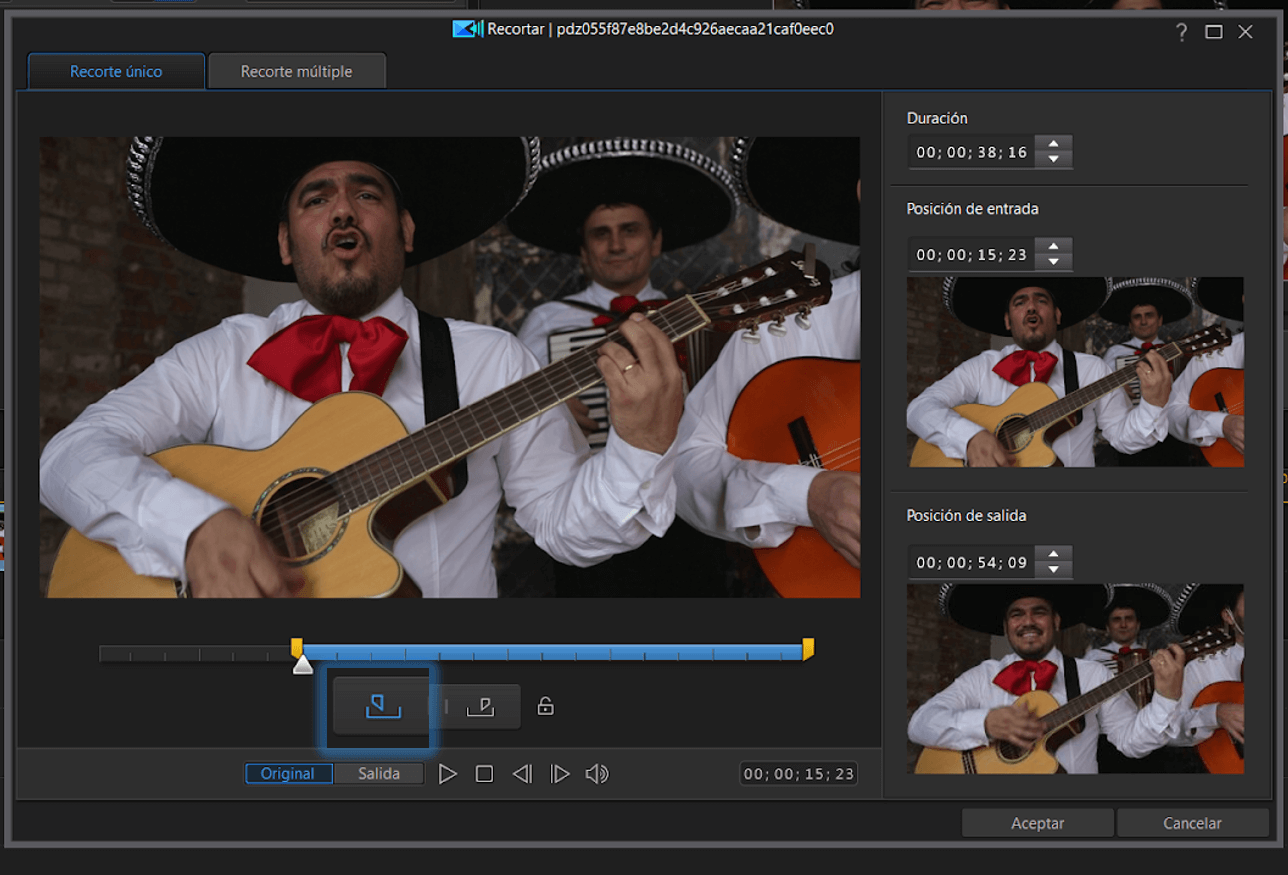Decrease Posición de salida with down arrow

click(x=1053, y=570)
